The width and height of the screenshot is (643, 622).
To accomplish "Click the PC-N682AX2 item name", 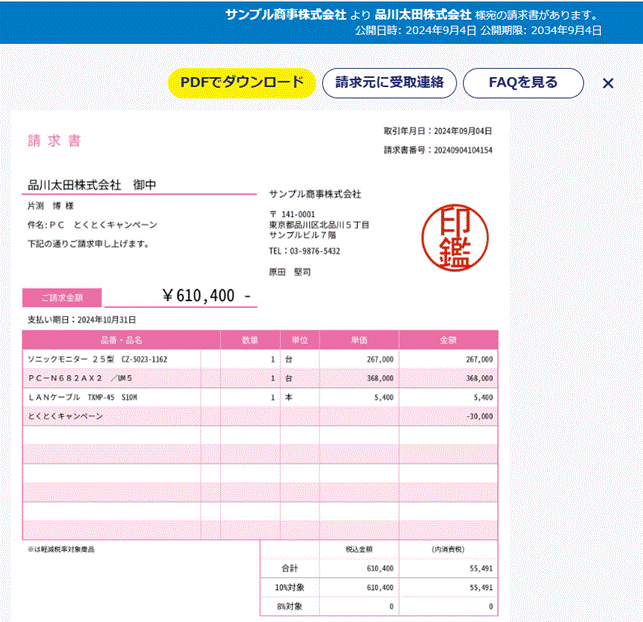I will 80,378.
